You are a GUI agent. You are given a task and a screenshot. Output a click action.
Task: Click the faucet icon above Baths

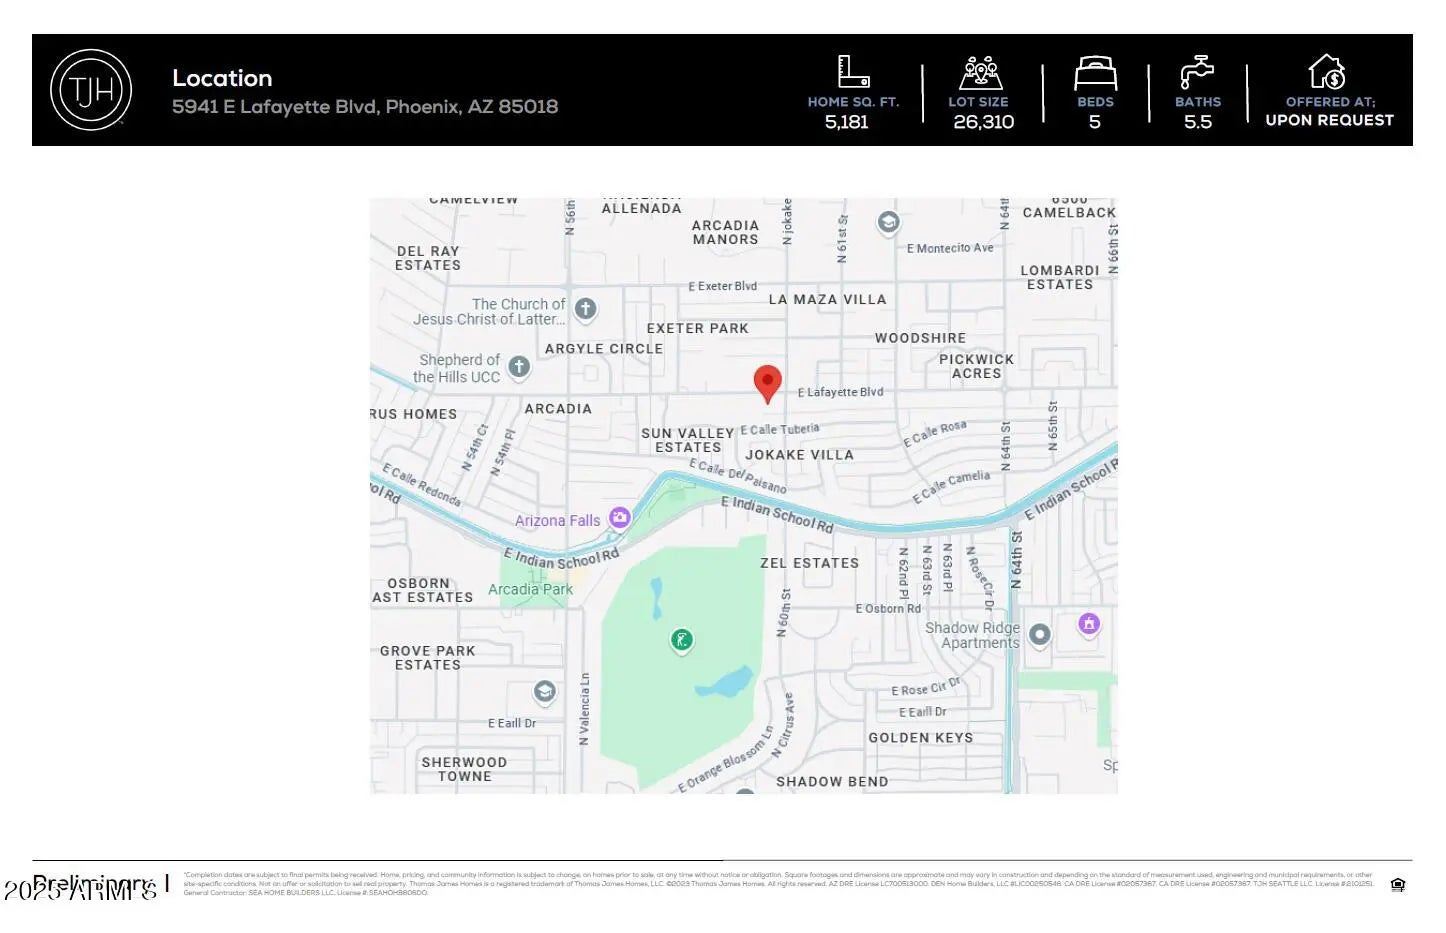tap(1196, 73)
